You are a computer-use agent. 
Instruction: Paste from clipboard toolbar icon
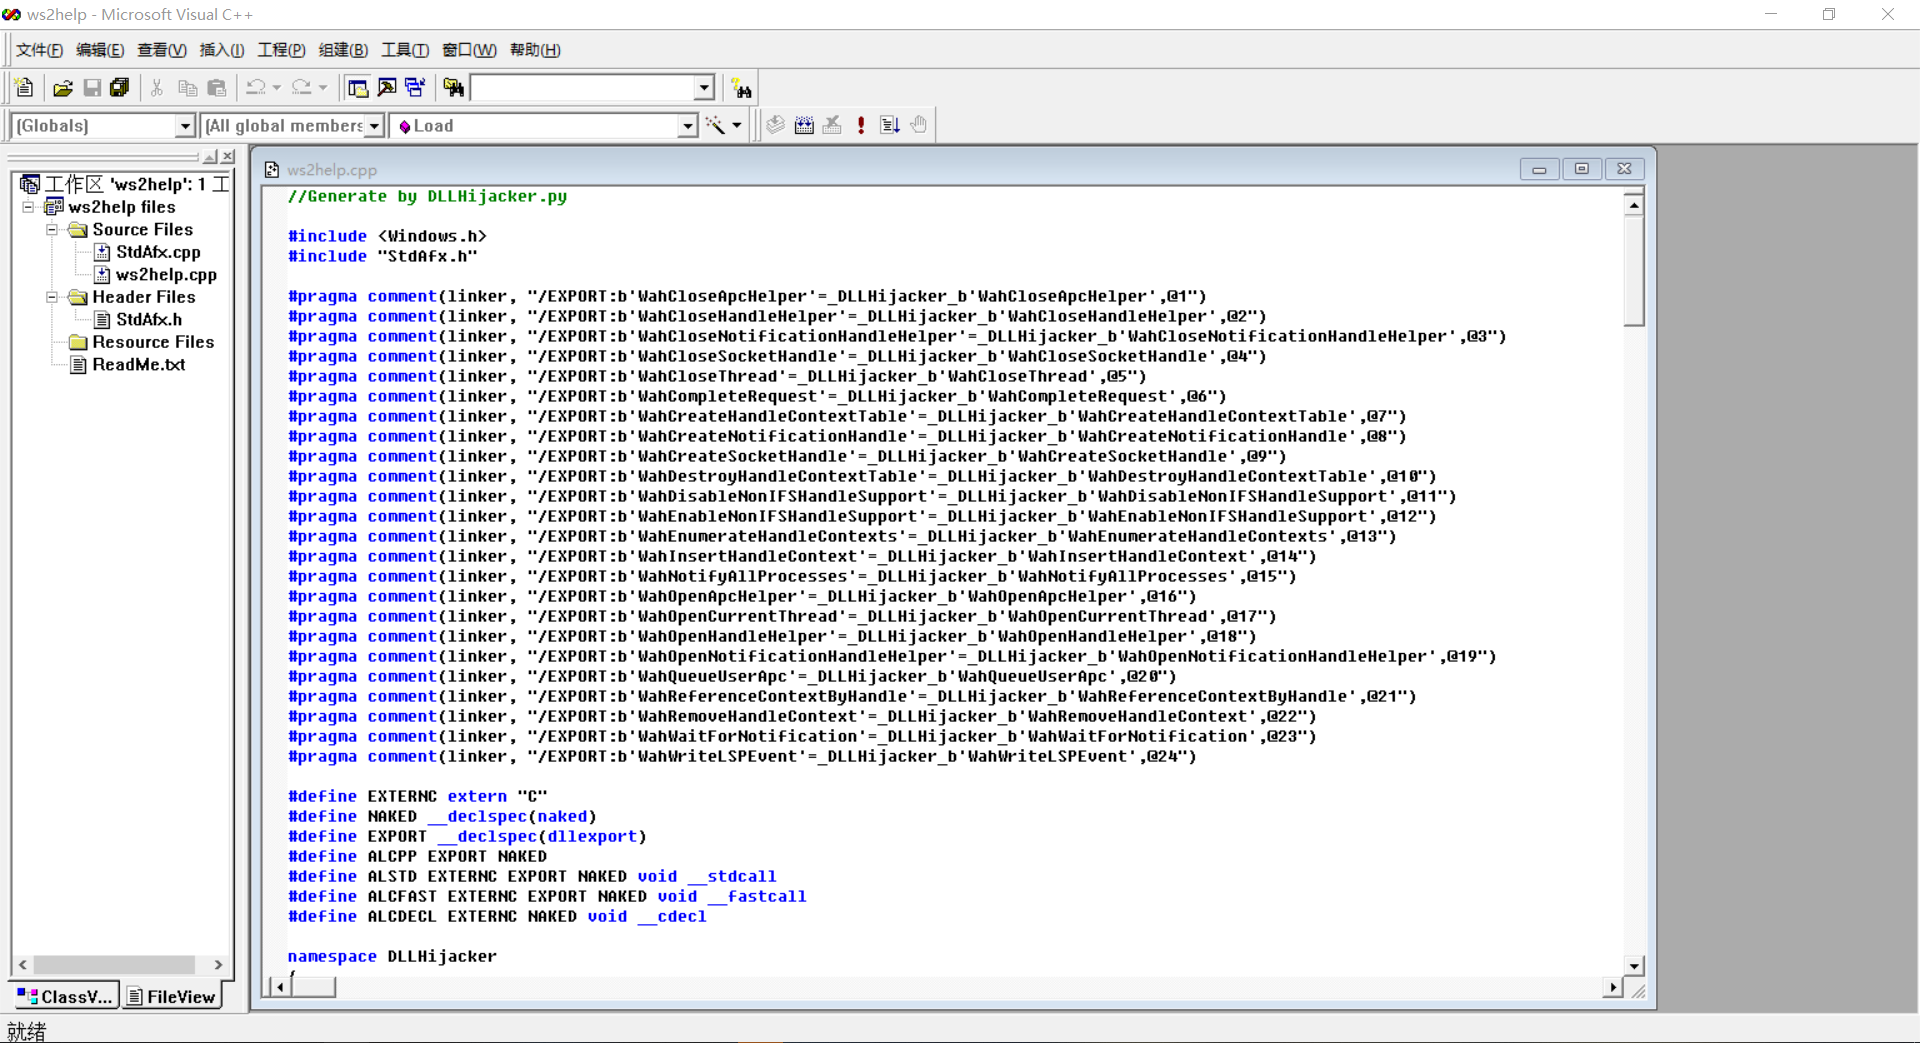coord(216,88)
